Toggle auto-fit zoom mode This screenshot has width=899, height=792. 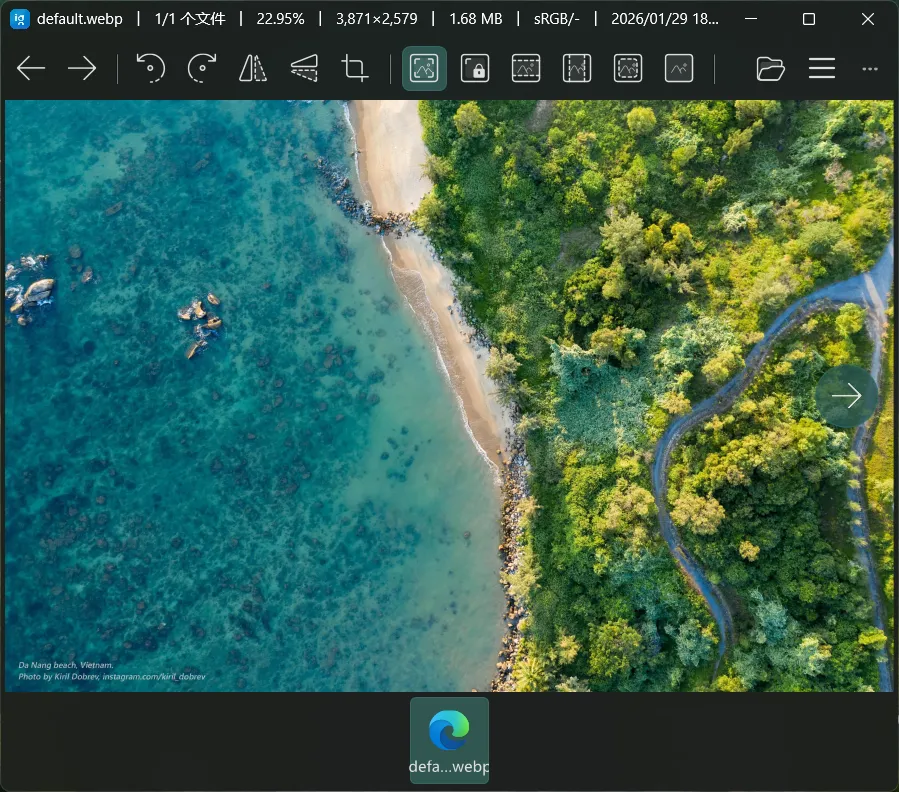tap(424, 68)
